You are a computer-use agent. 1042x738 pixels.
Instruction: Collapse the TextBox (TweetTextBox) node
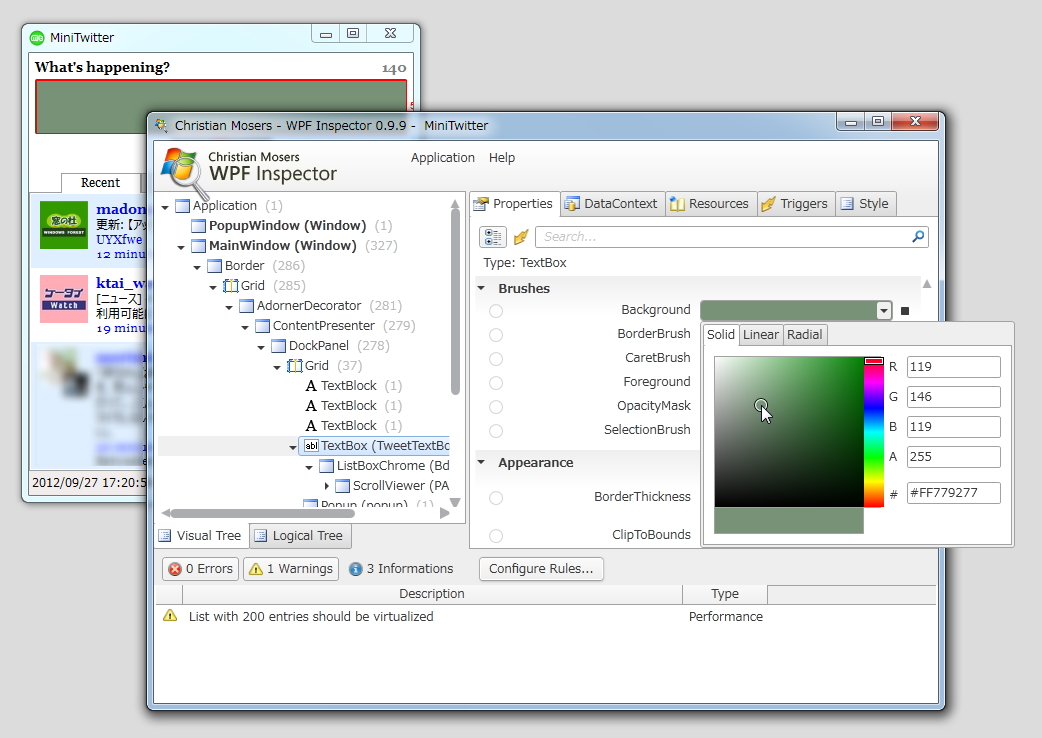pos(292,447)
